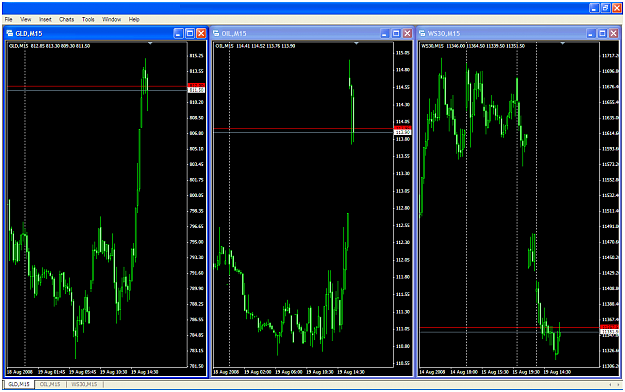Click the 111.05 price on OIL scale
625x392 pixels.
pos(403,329)
